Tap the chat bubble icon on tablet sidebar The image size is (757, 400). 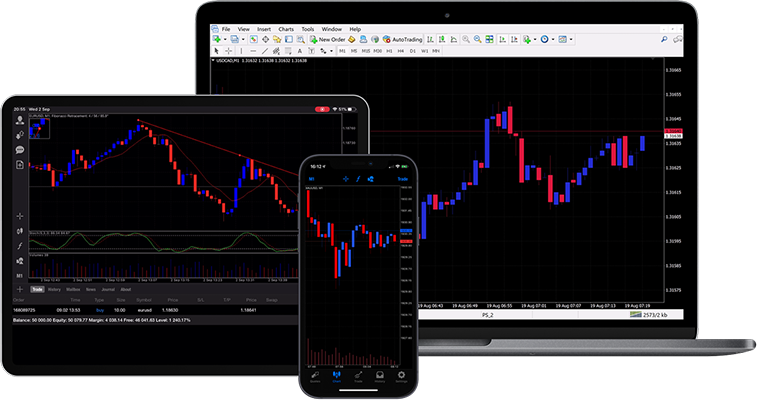[19, 150]
